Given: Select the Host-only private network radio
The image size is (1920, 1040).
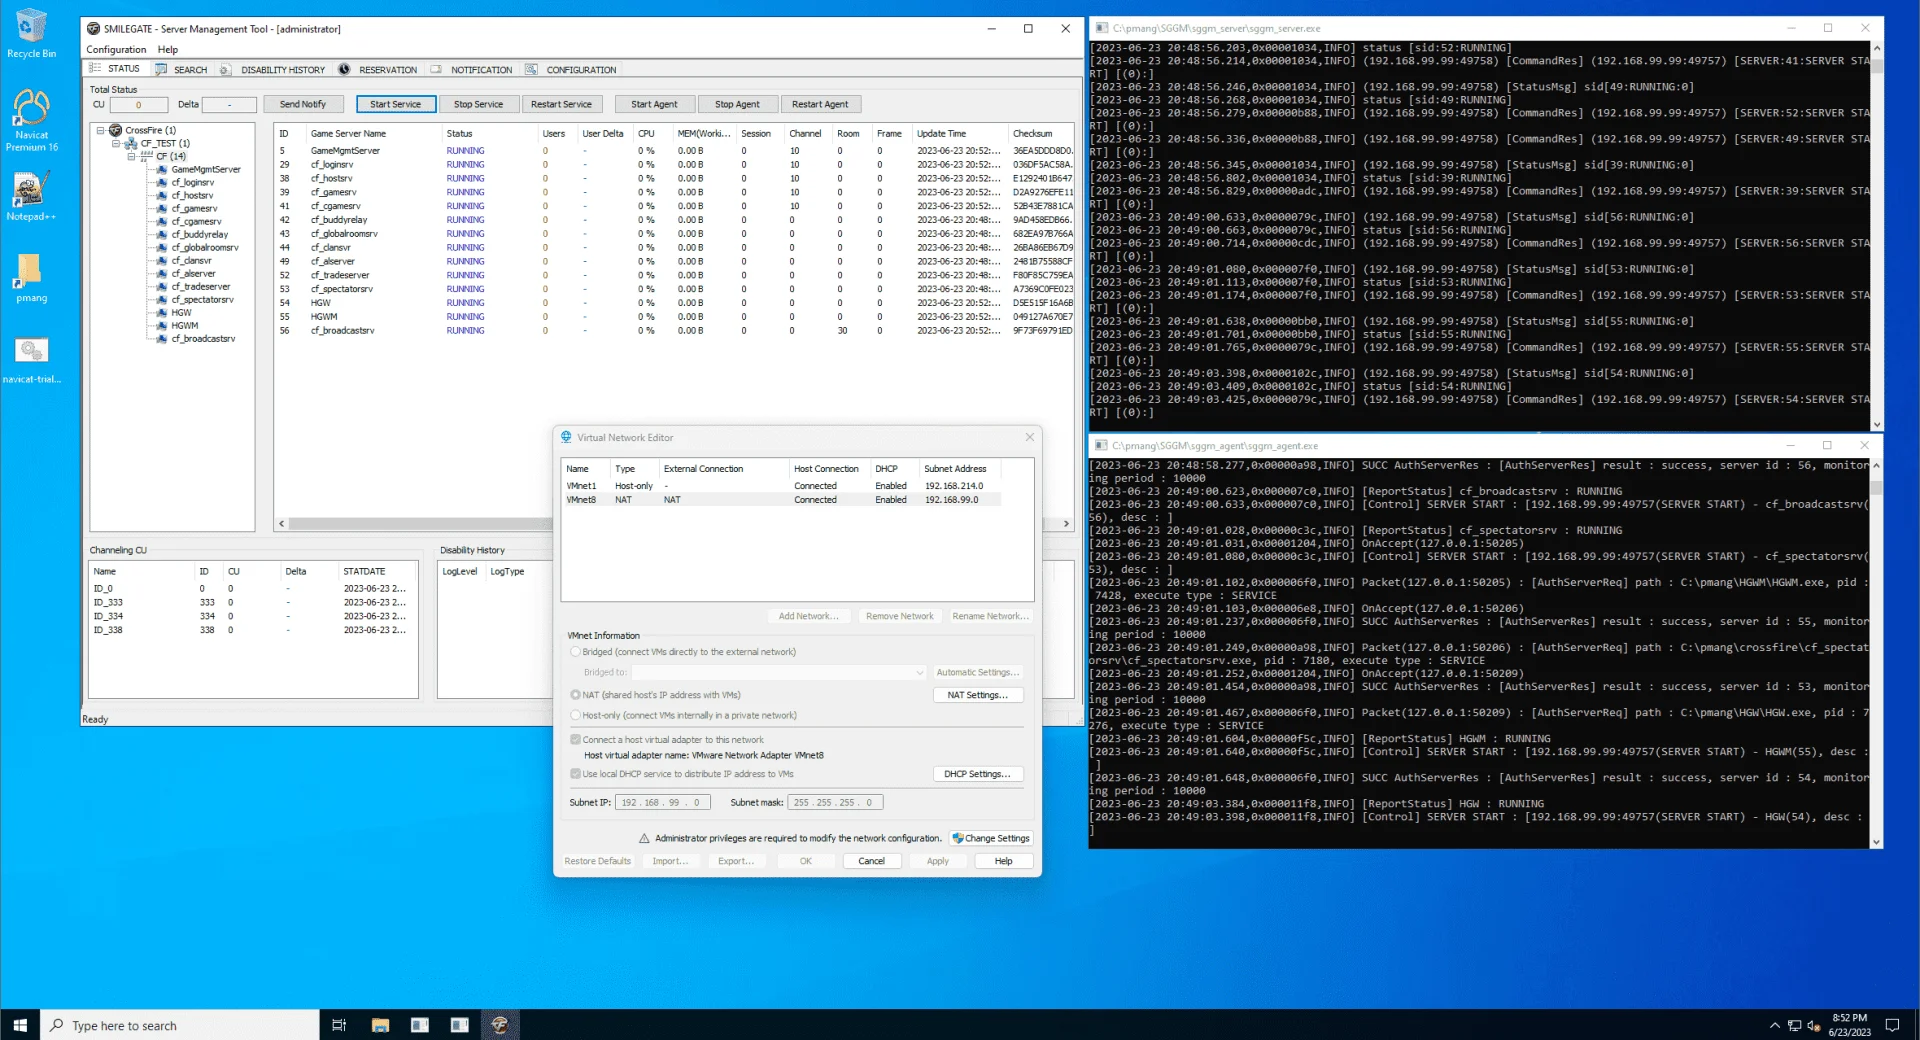Looking at the screenshot, I should tap(575, 715).
